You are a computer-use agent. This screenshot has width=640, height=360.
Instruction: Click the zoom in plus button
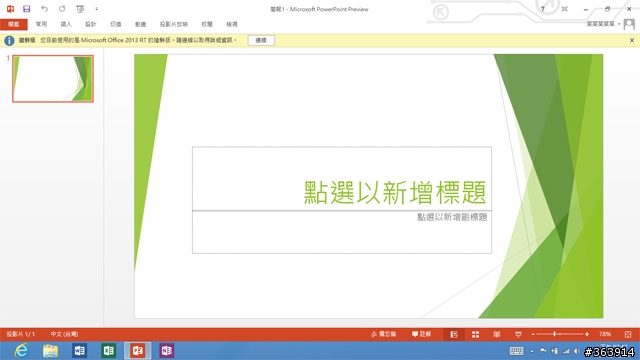coord(587,334)
